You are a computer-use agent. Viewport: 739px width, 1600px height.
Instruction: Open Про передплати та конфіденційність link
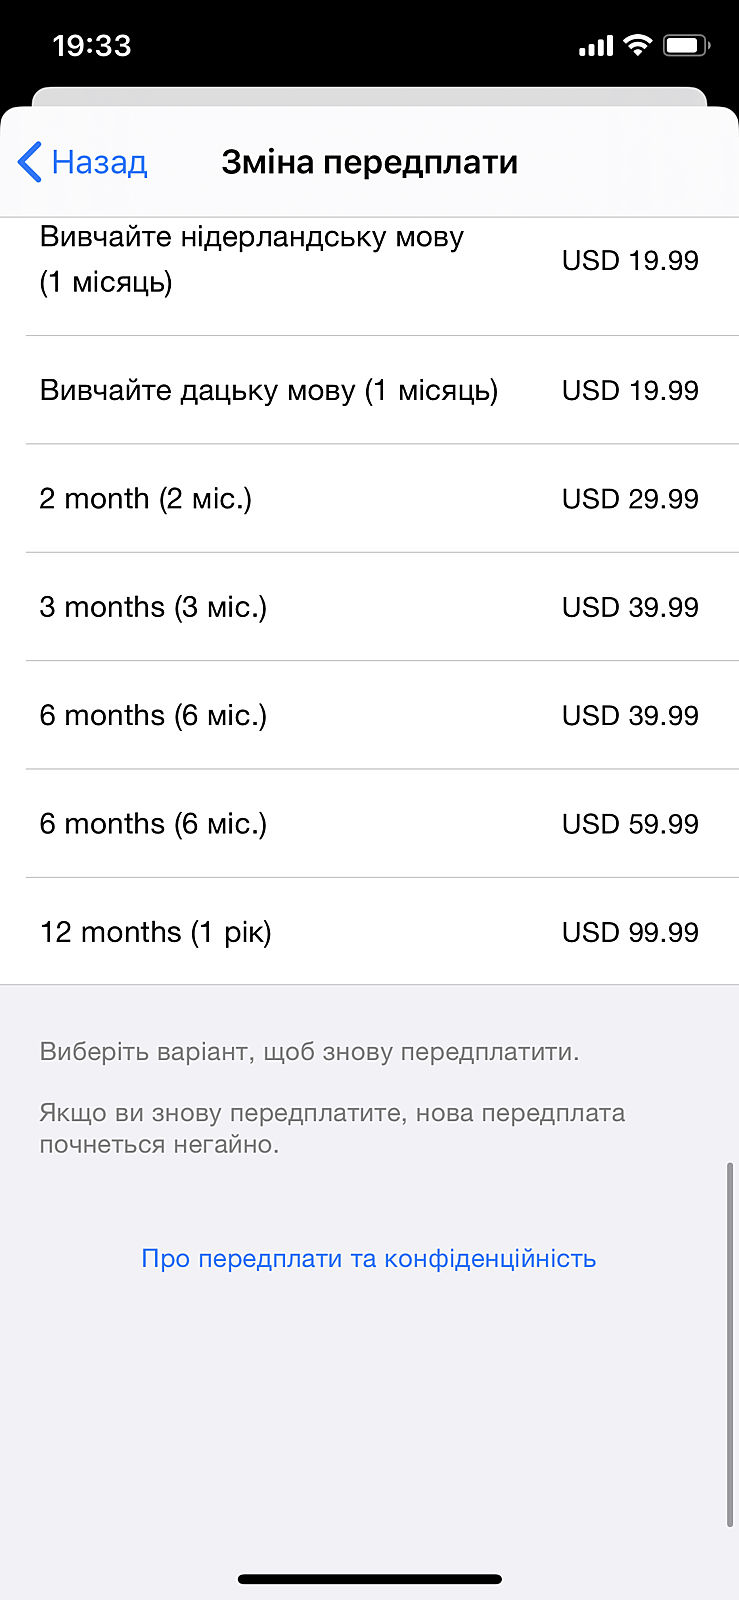click(369, 1258)
